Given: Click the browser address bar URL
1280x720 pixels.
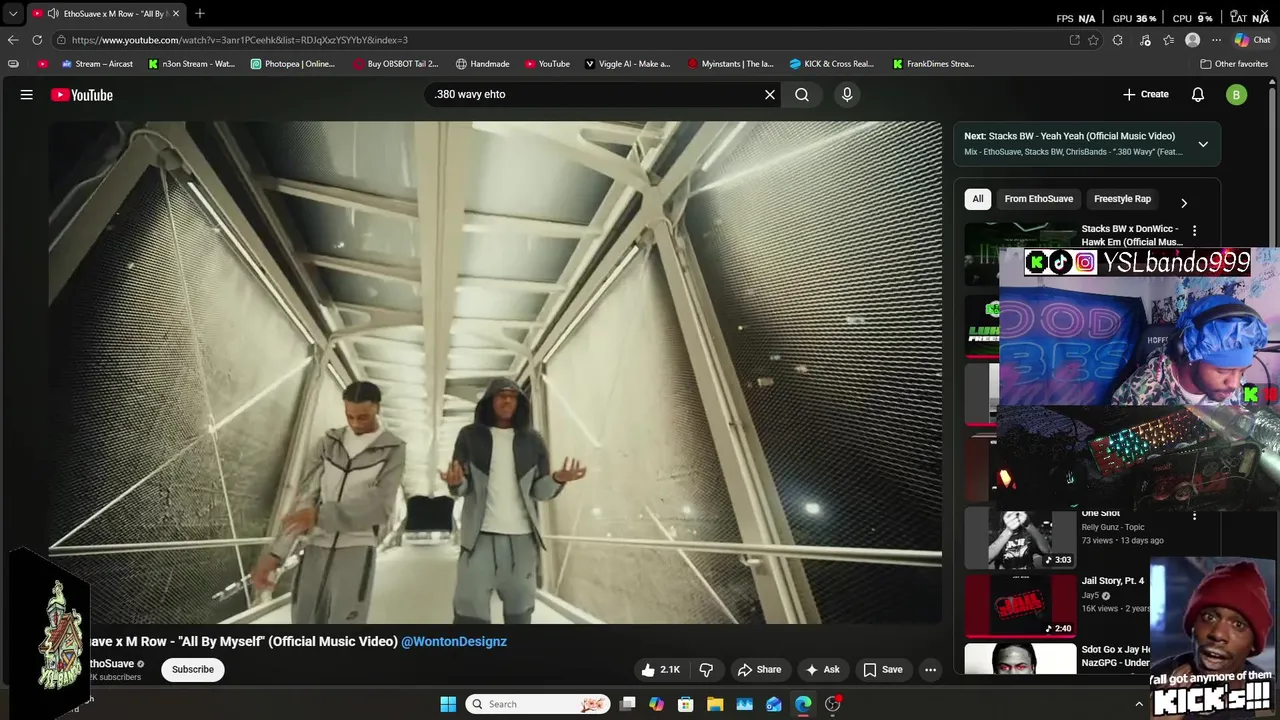Looking at the screenshot, I should 240,40.
